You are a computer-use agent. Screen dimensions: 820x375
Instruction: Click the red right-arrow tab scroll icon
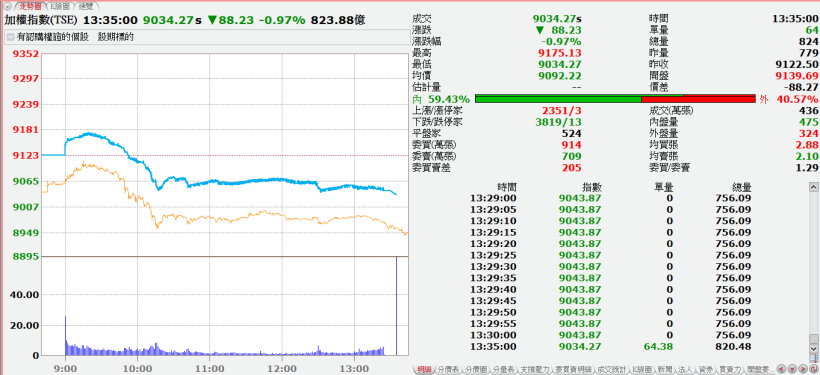tap(804, 369)
